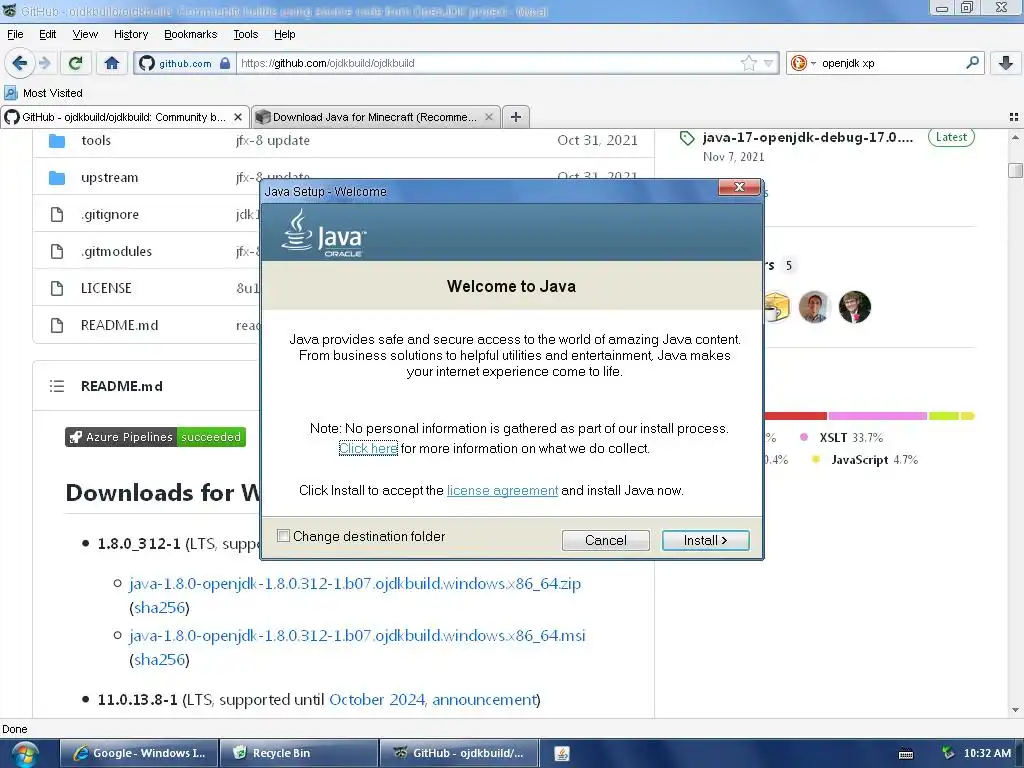The image size is (1024, 768).
Task: Click the release tag icon
Action: (x=687, y=138)
